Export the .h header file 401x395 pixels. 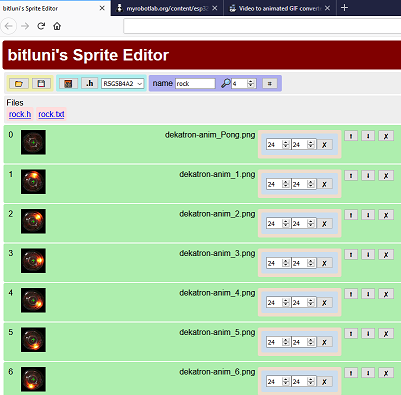(x=90, y=83)
